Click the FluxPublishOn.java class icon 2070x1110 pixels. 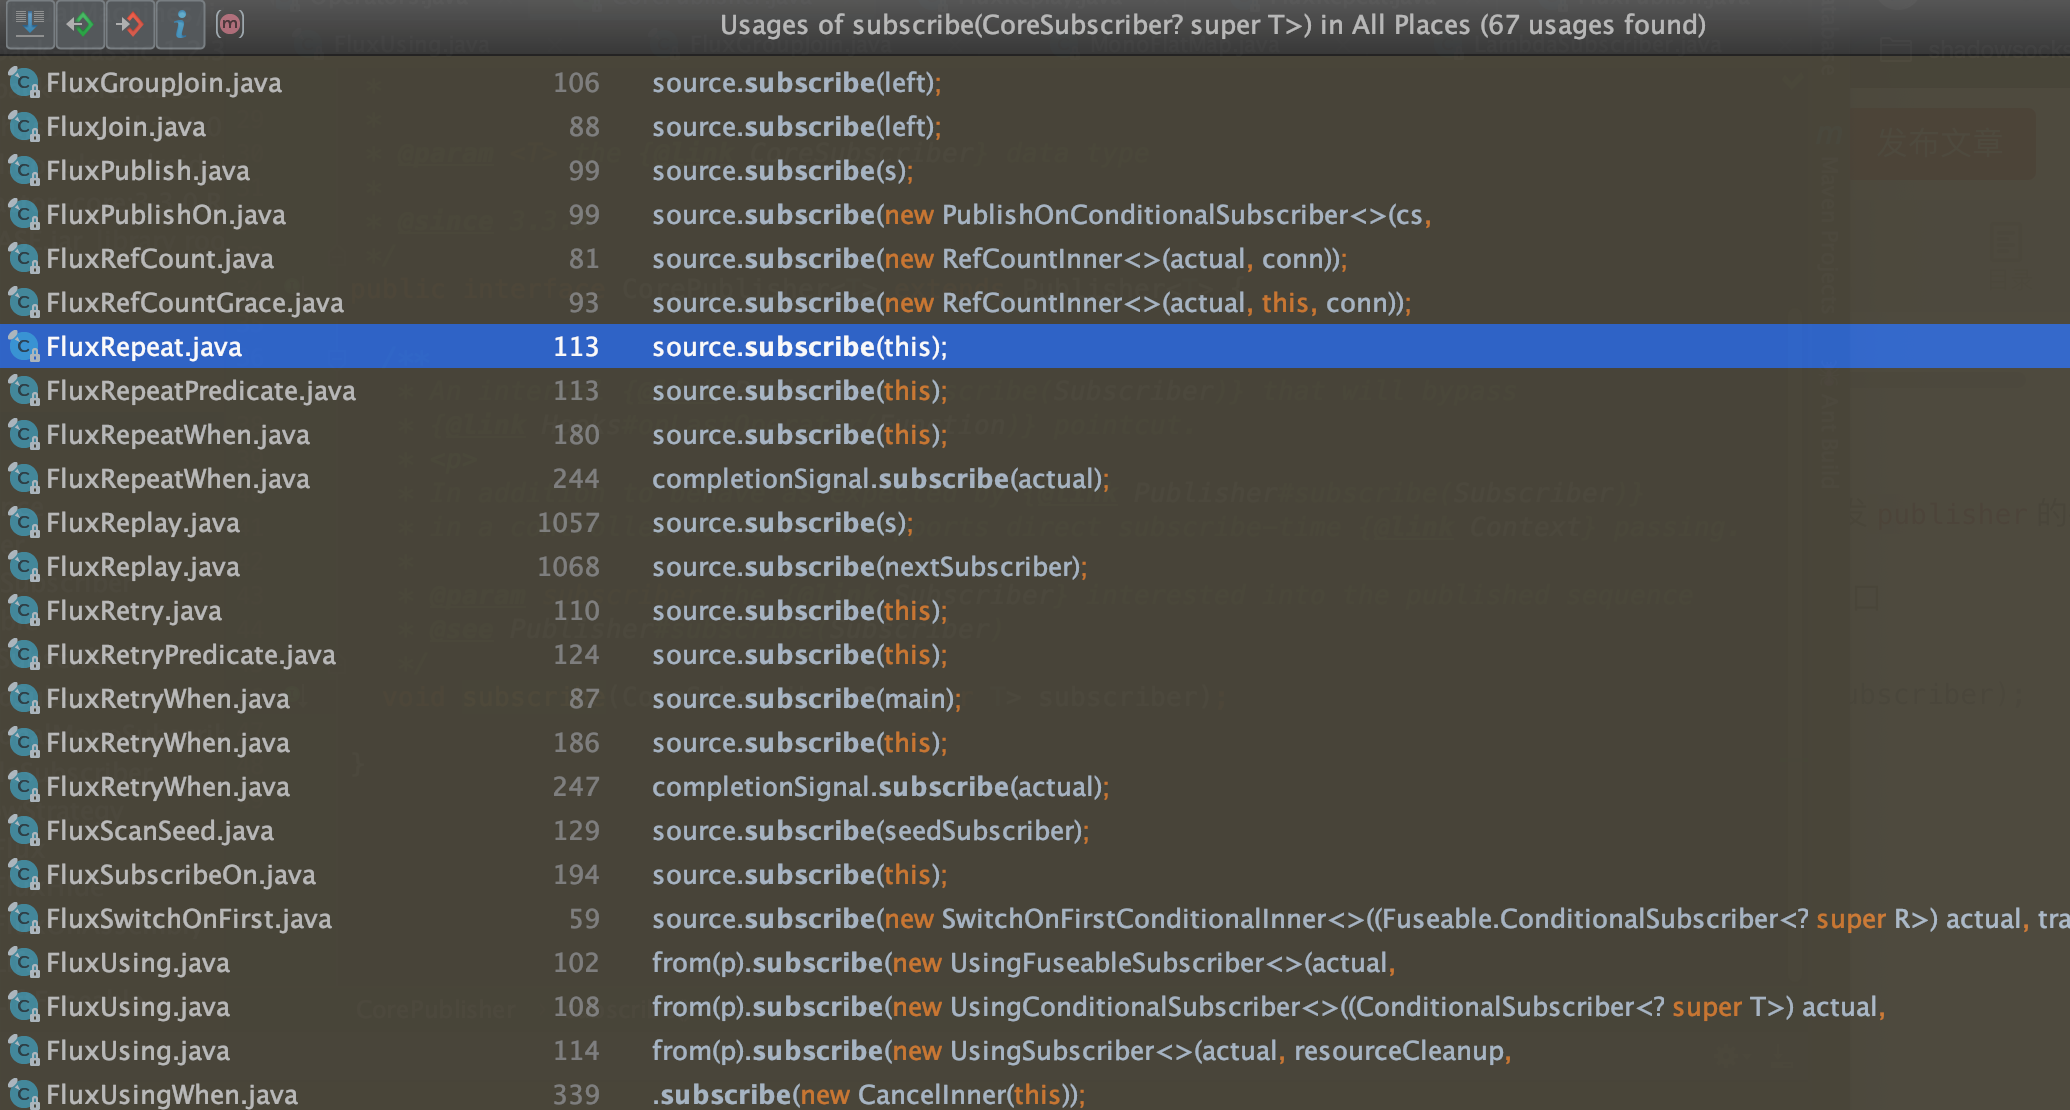click(x=24, y=215)
